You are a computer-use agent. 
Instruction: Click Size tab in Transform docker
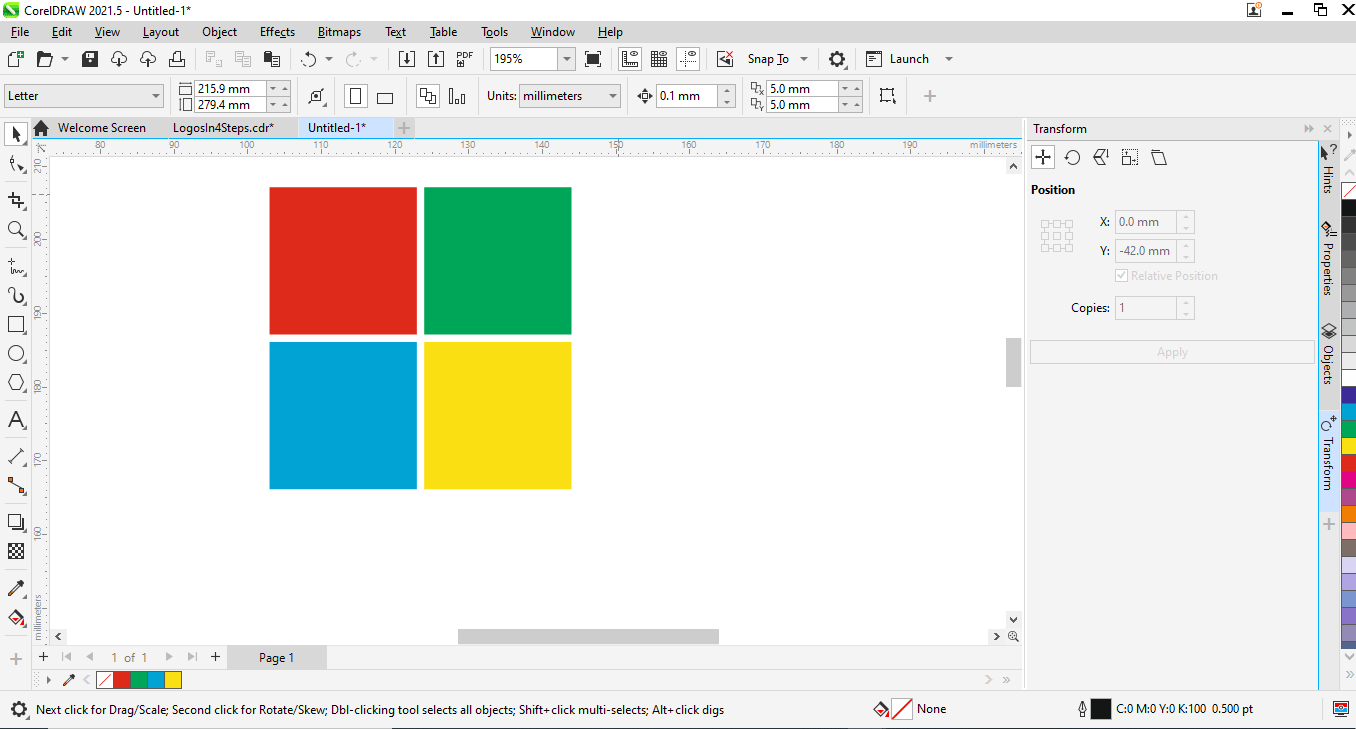(x=1130, y=158)
